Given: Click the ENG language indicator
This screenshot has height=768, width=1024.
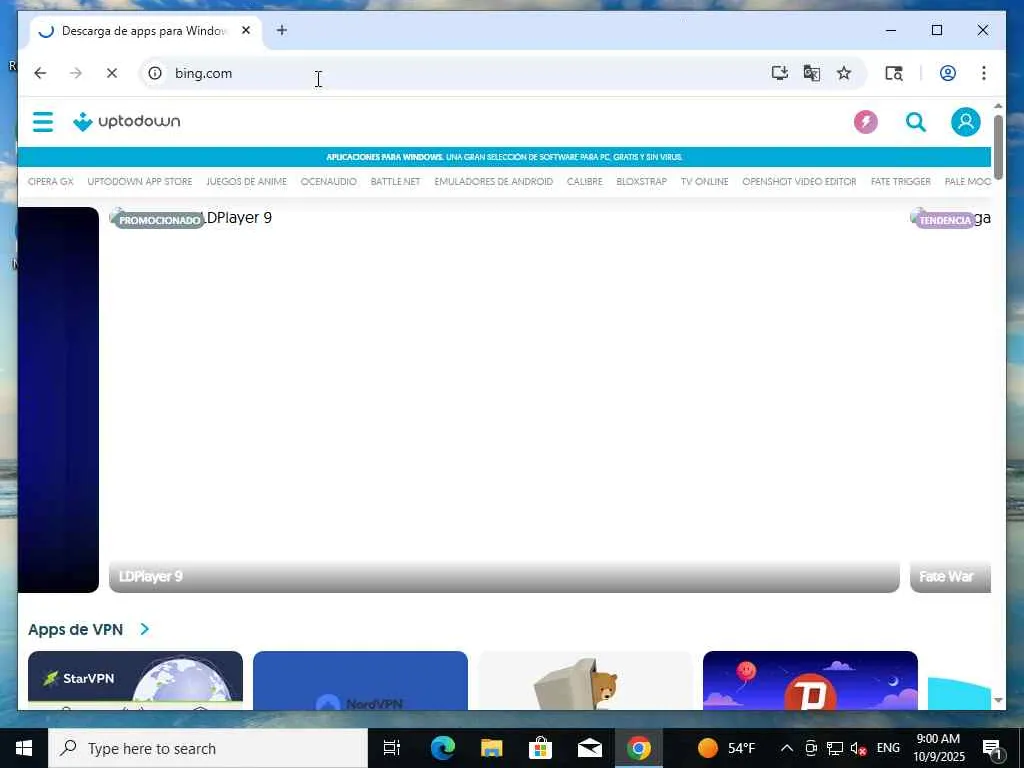Looking at the screenshot, I should coord(888,748).
